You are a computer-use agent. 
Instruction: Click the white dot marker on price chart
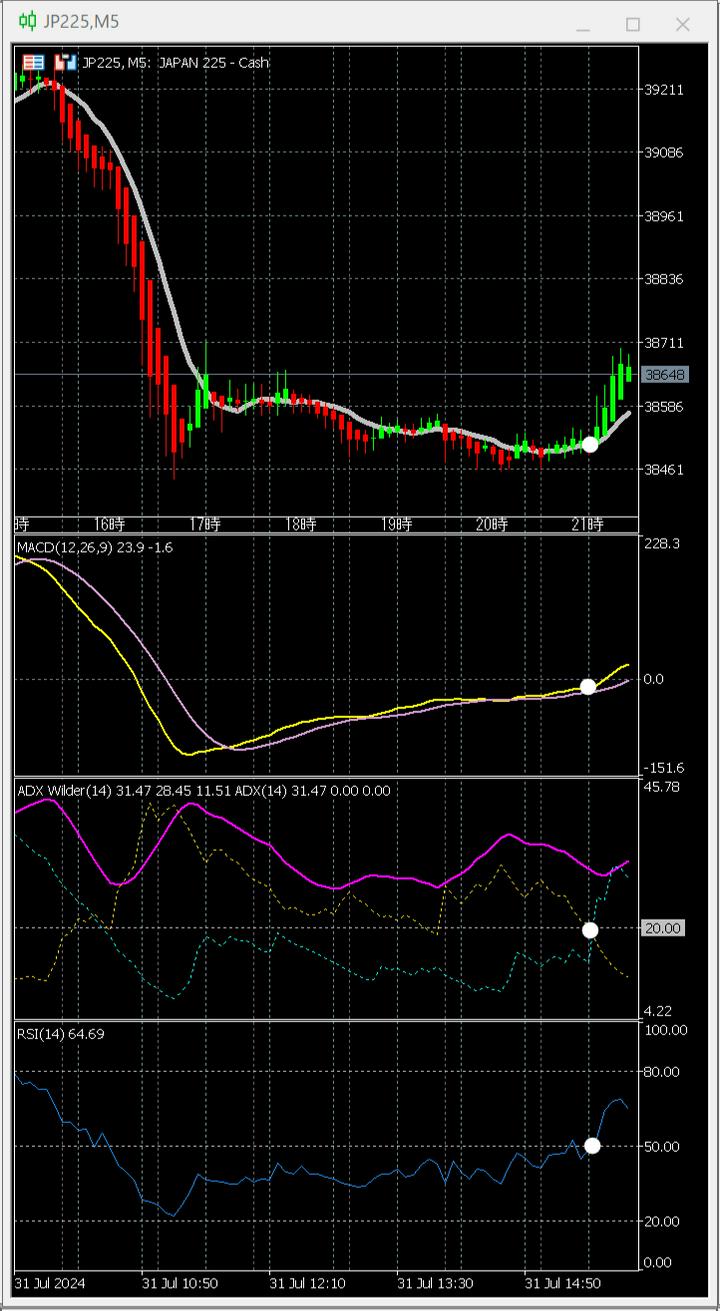tap(590, 444)
